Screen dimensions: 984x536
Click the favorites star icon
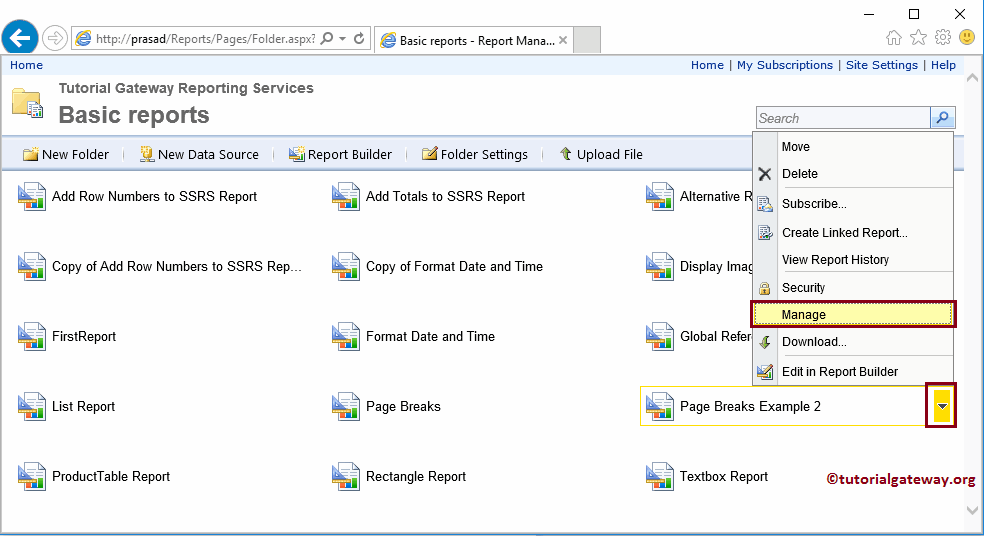point(919,38)
